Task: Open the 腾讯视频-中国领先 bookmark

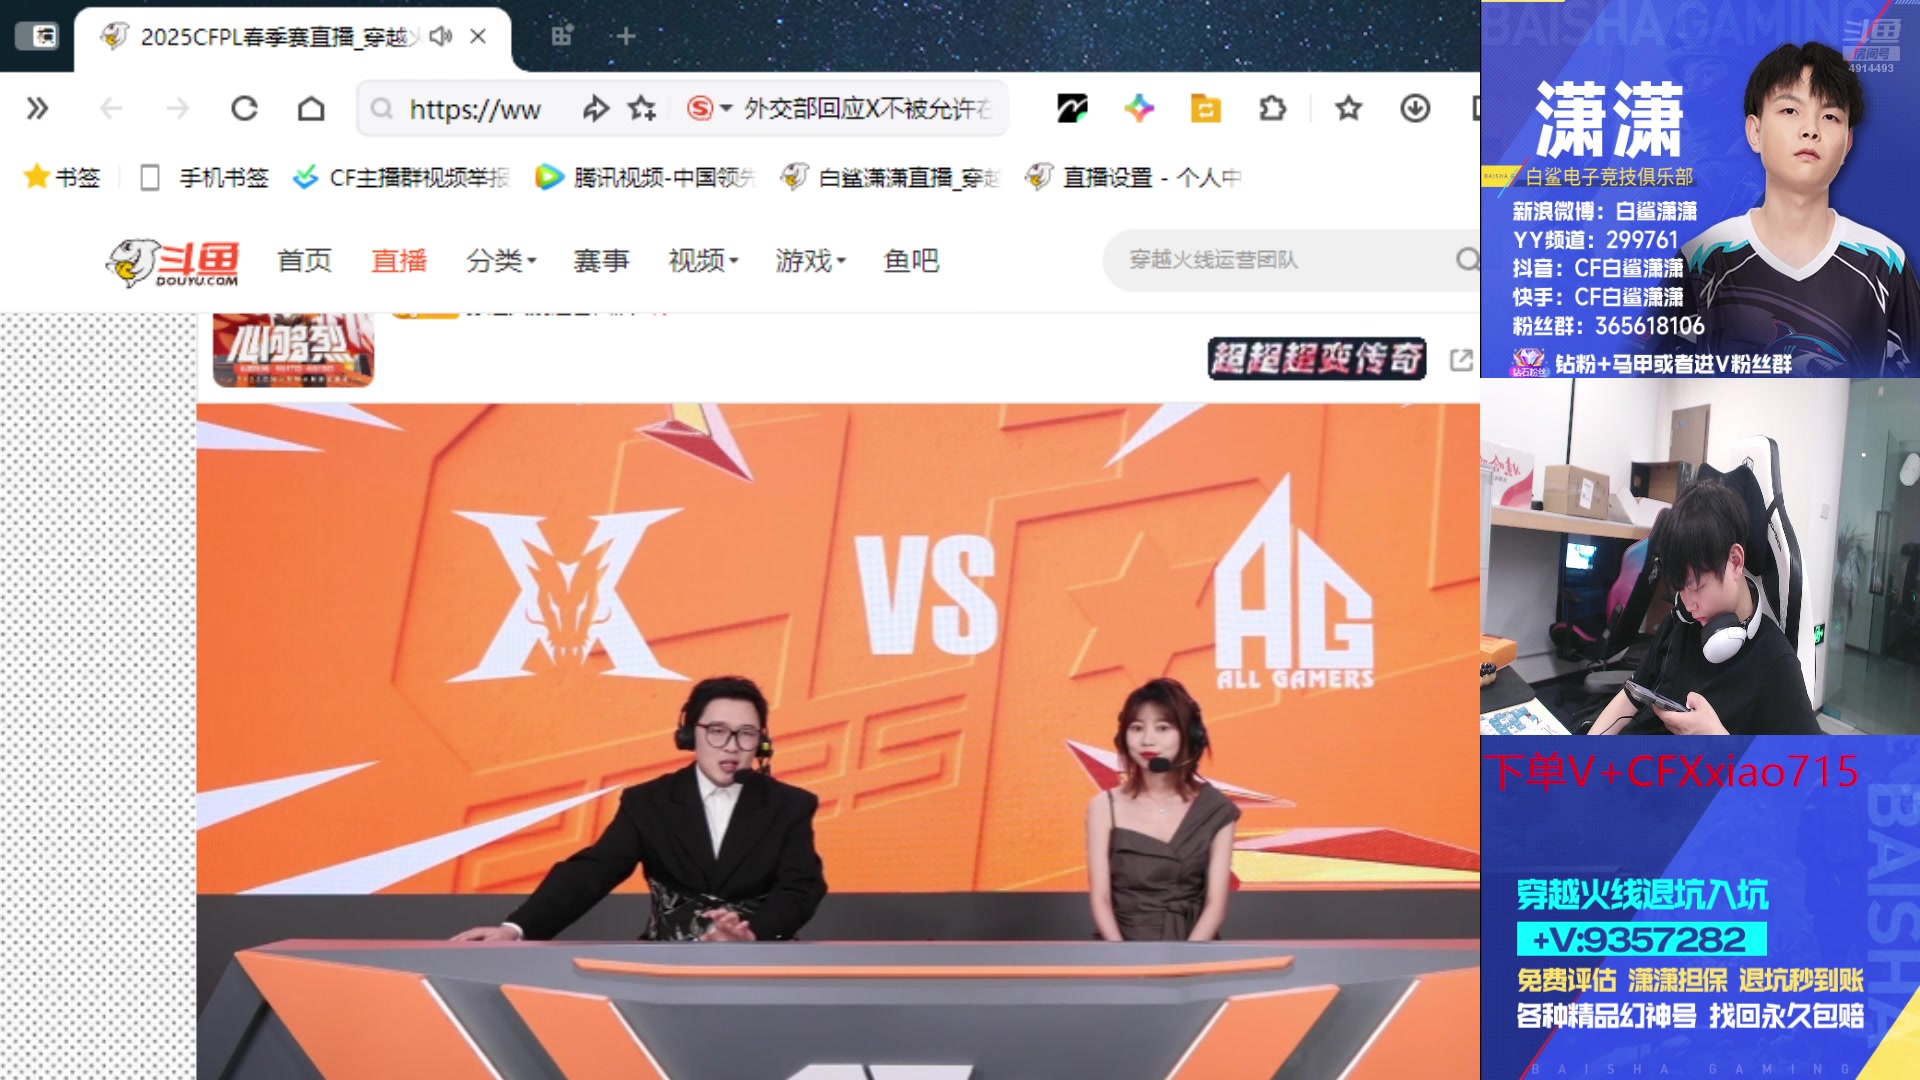Action: tap(646, 177)
